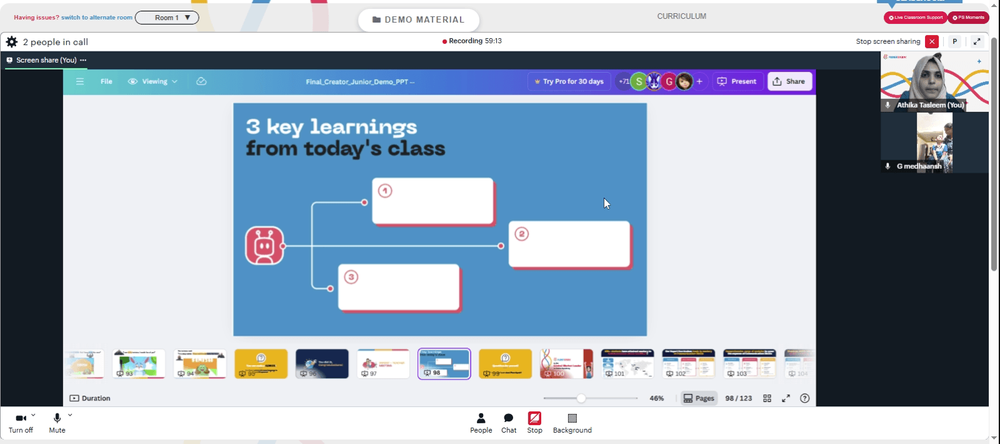Click the robot icon on the slide
Image resolution: width=1000 pixels, height=444 pixels.
(x=264, y=246)
